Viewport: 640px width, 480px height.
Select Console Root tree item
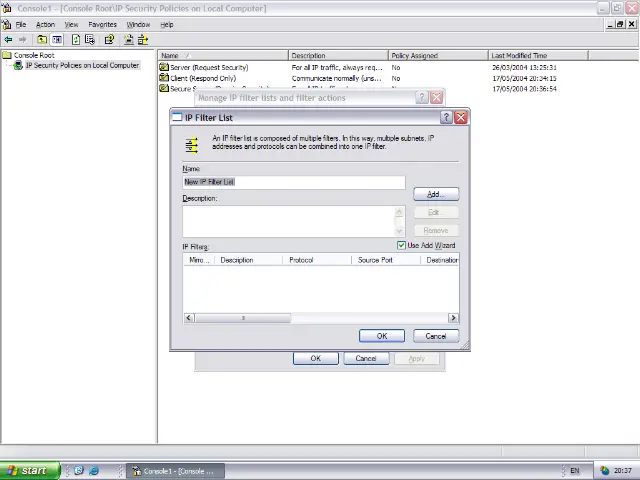click(34, 55)
